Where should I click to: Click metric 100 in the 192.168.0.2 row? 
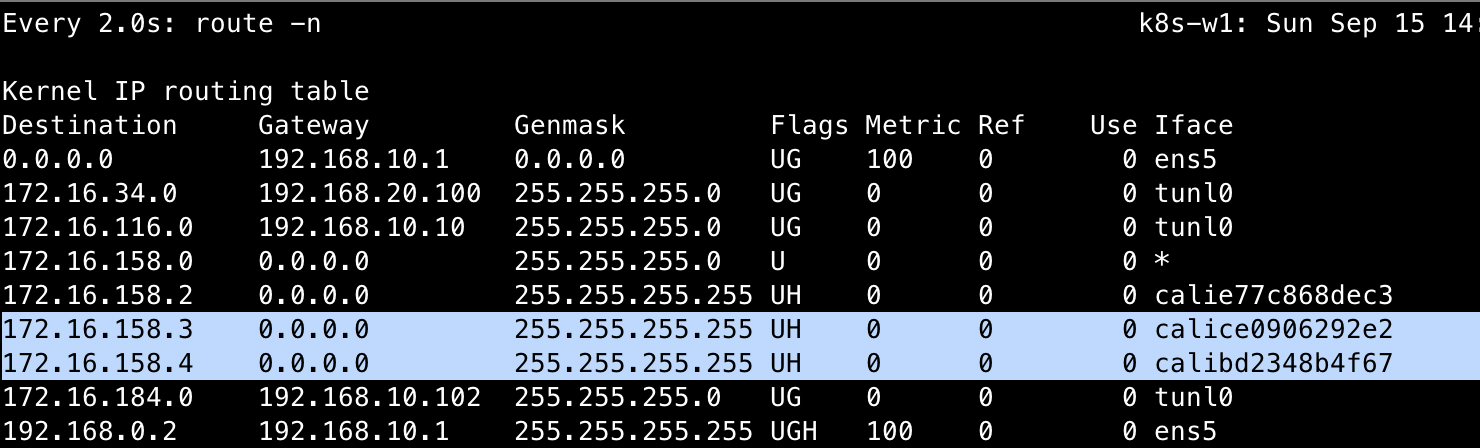[x=890, y=431]
